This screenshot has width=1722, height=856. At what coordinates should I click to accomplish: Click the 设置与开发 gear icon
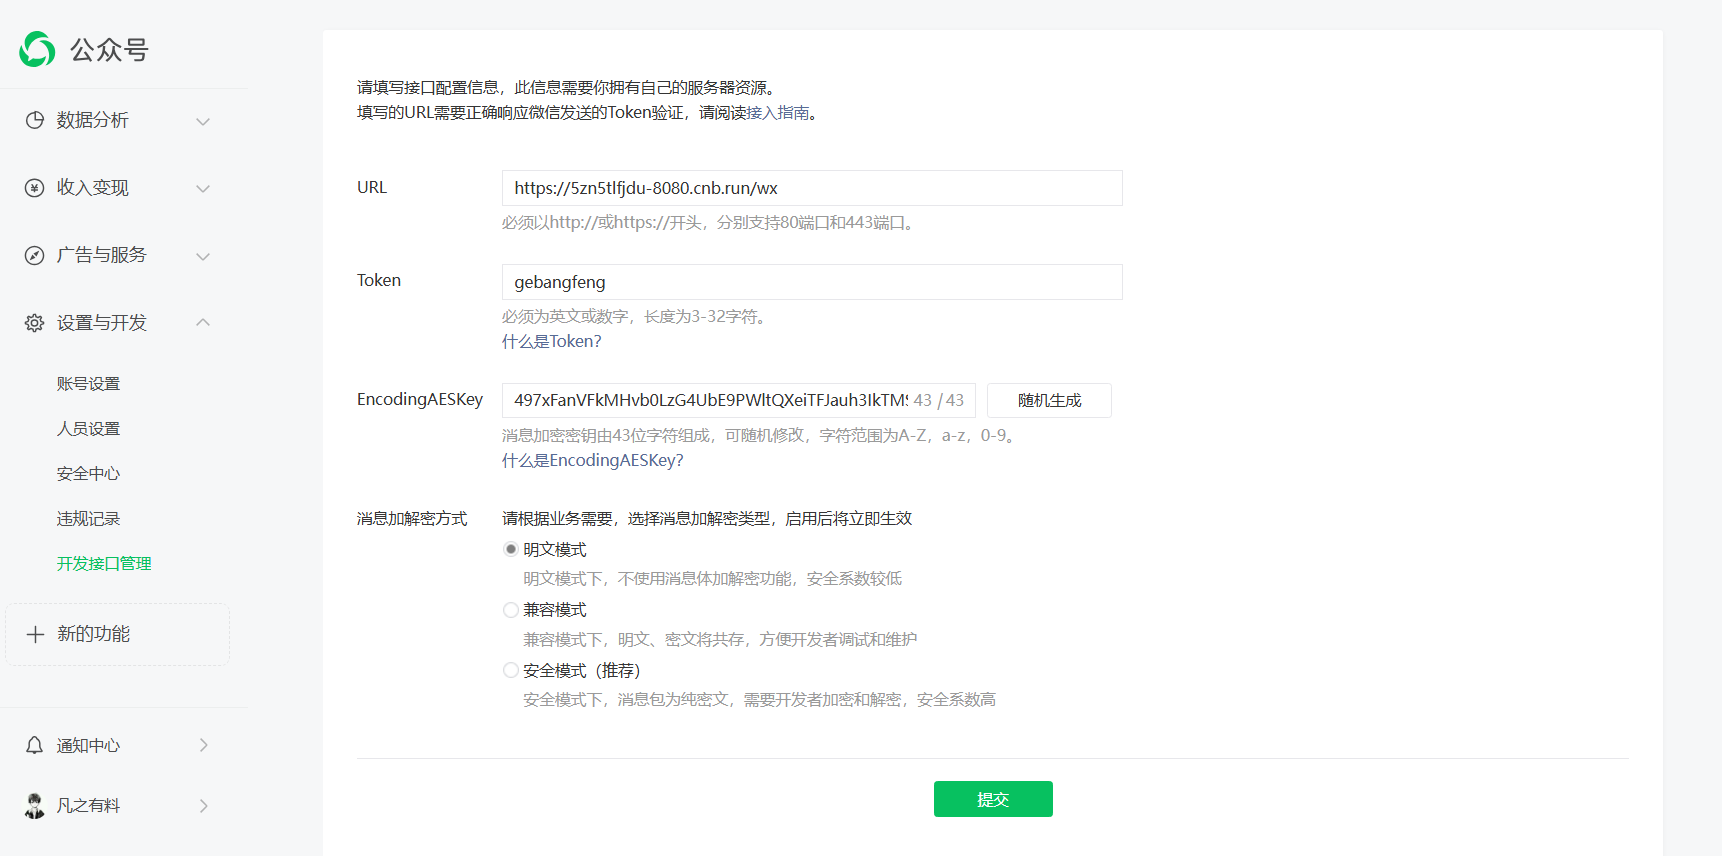pos(35,323)
